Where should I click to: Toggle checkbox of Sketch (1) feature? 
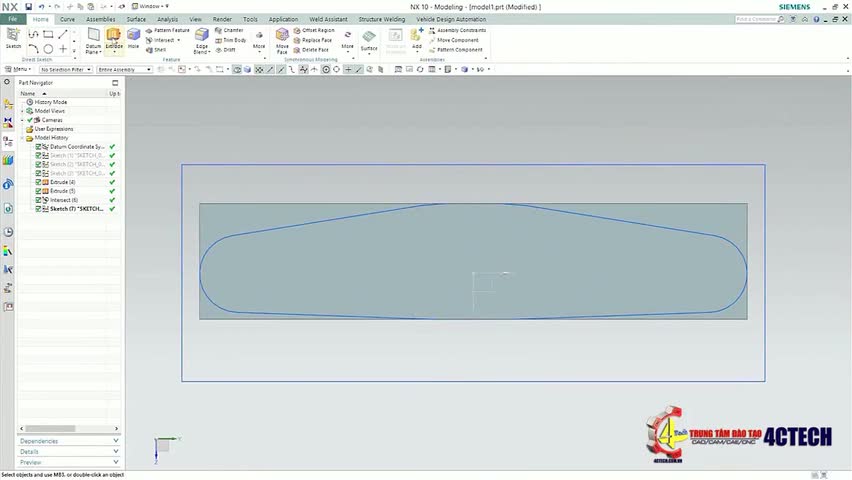pos(39,155)
